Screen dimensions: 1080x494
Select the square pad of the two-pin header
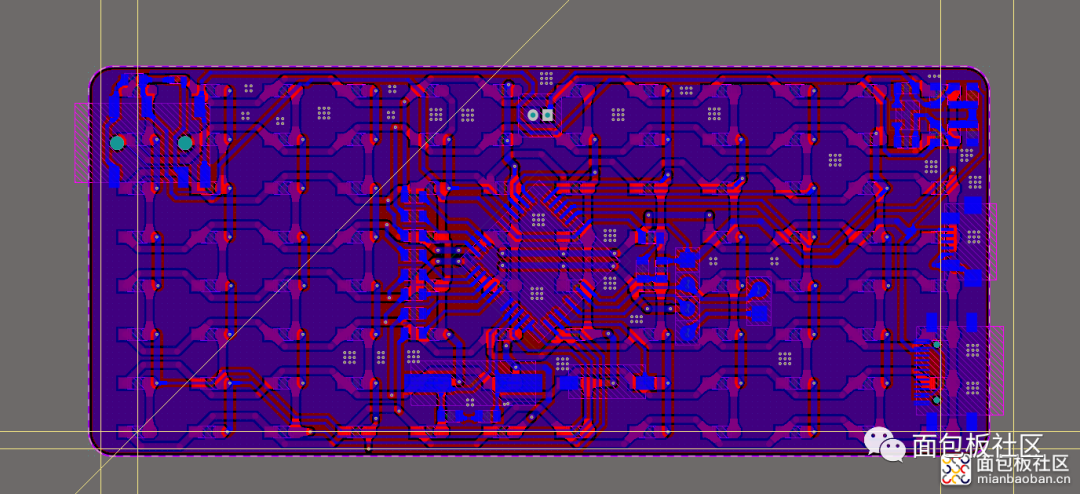548,115
